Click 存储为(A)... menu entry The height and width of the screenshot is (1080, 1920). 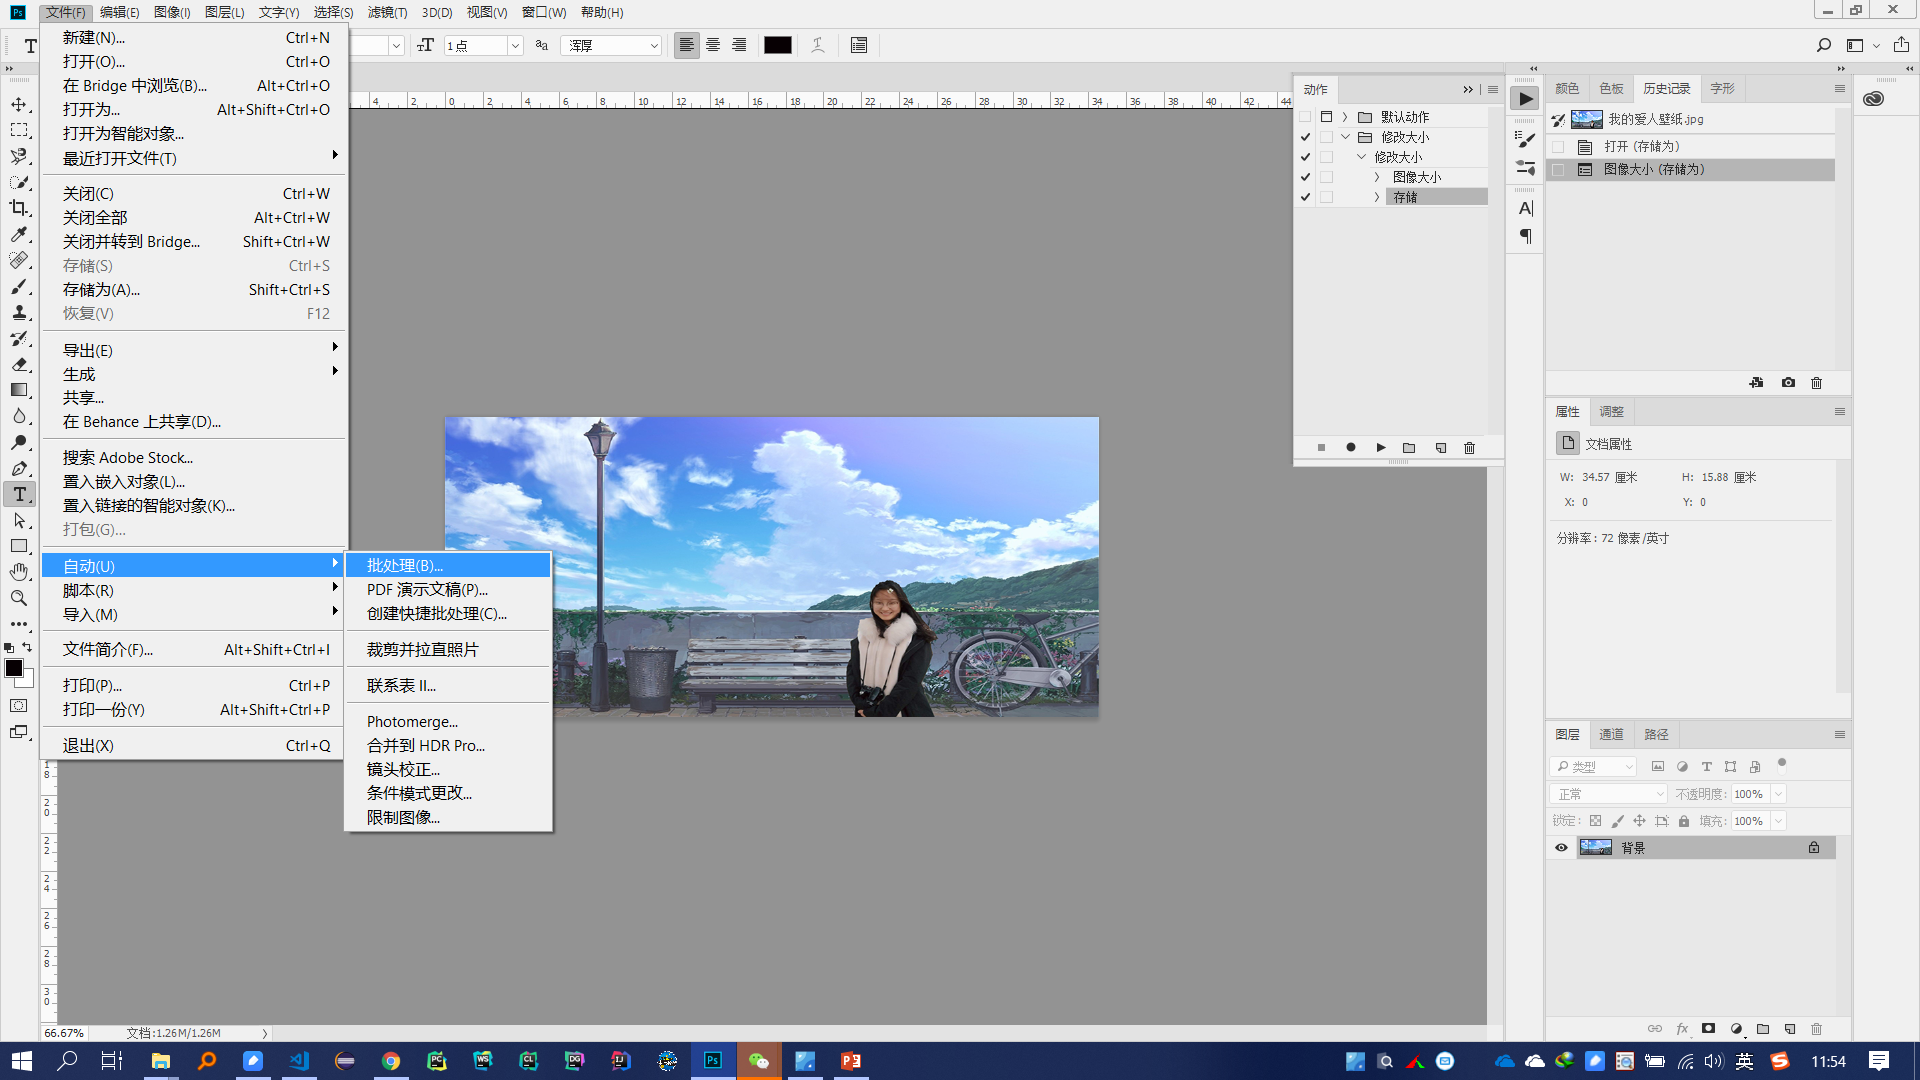[x=101, y=290]
